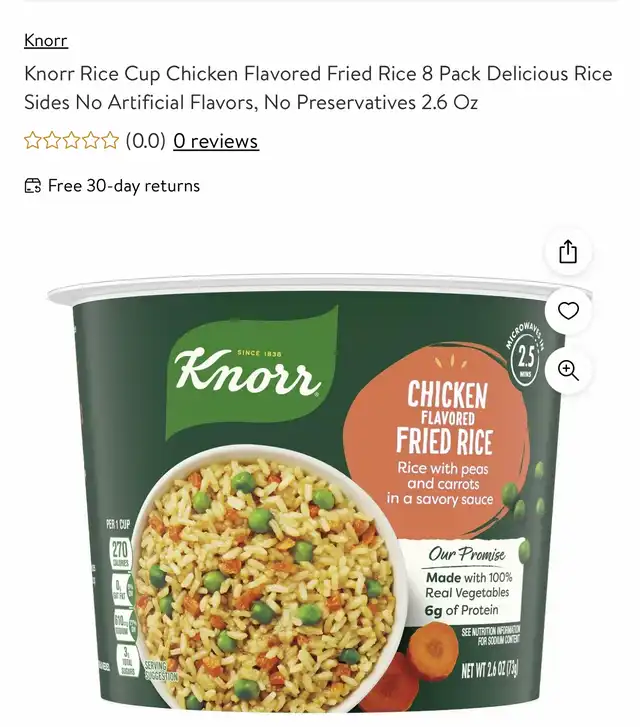Click the Chicken Flavored Fried Rice label

pyautogui.click(x=445, y=417)
